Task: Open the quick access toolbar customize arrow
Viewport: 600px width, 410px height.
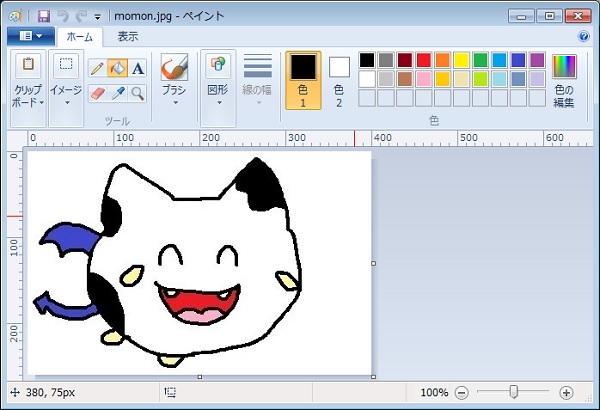Action: point(98,17)
